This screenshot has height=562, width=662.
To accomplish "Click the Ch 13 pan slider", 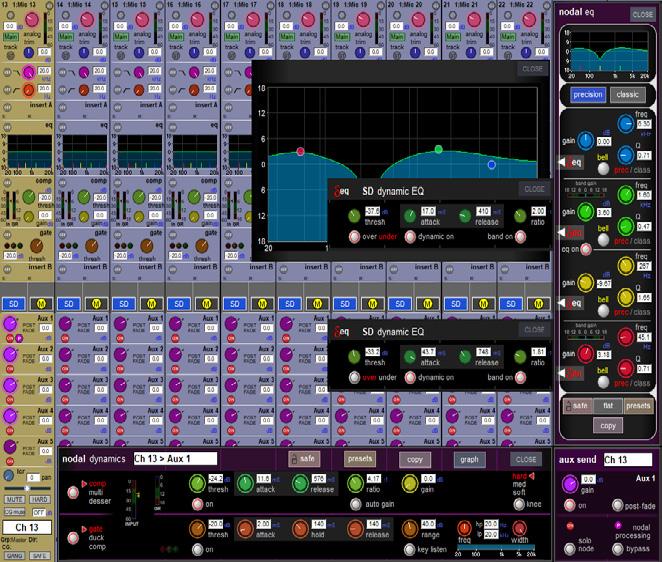I will pyautogui.click(x=27, y=488).
